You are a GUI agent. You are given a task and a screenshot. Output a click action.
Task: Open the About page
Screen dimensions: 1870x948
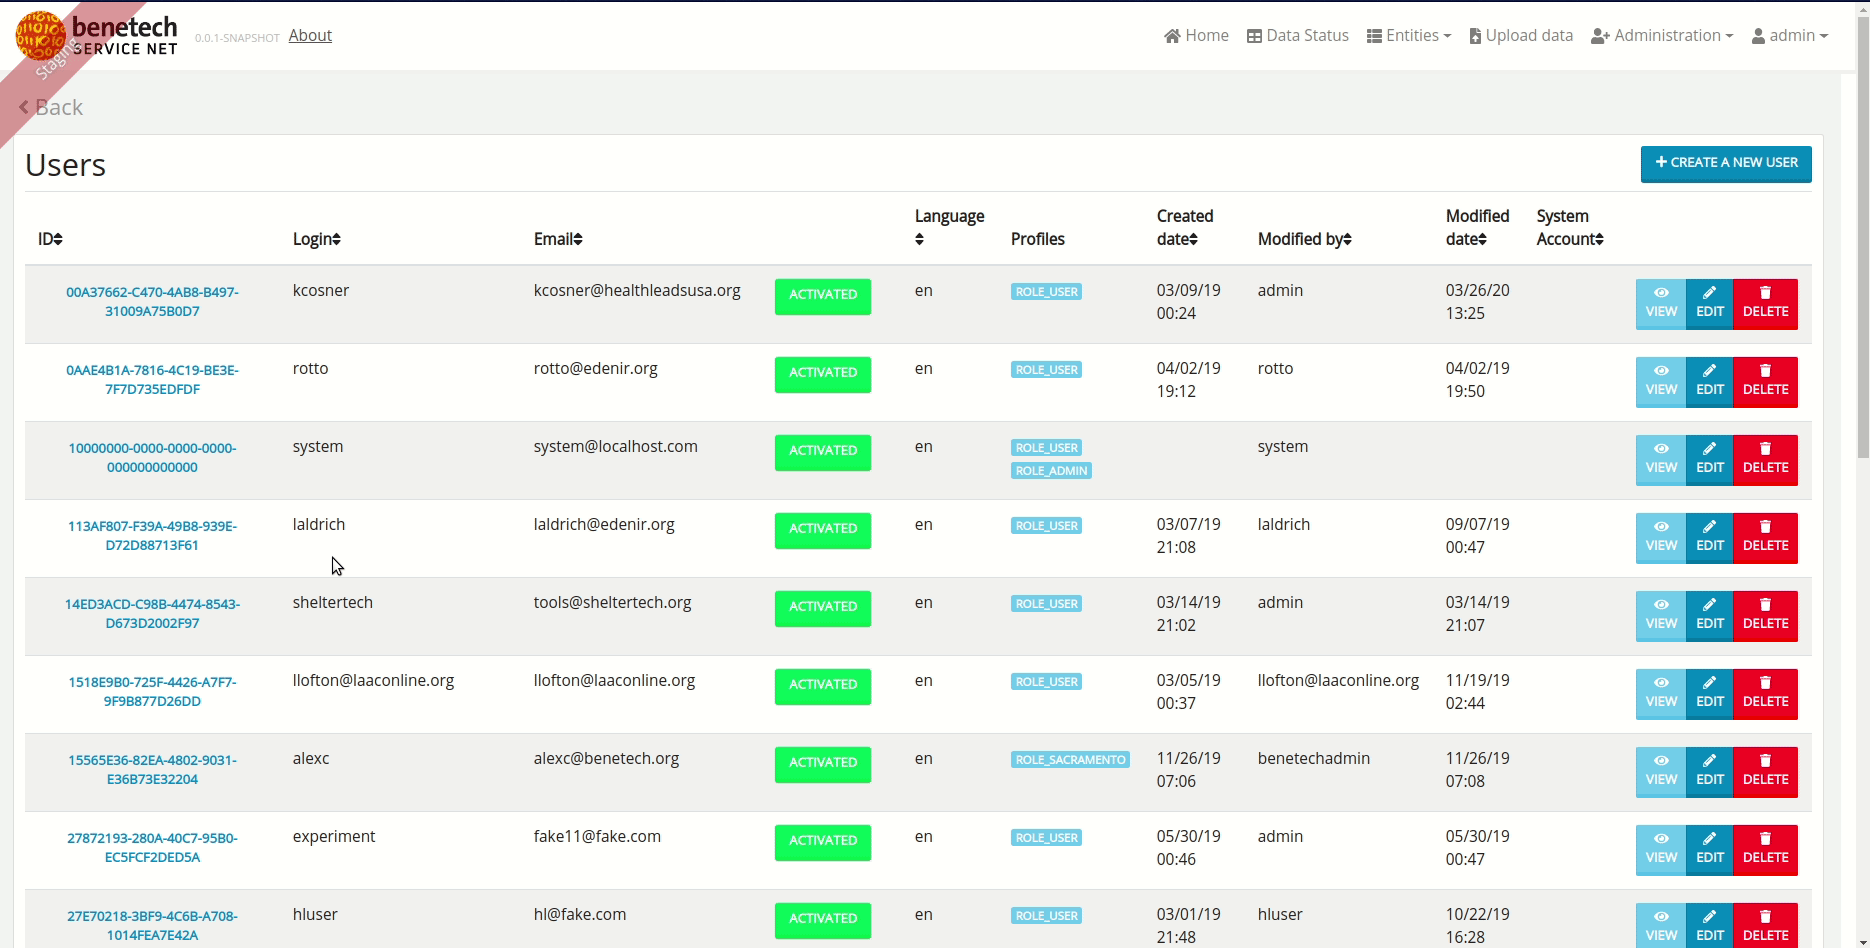(310, 35)
